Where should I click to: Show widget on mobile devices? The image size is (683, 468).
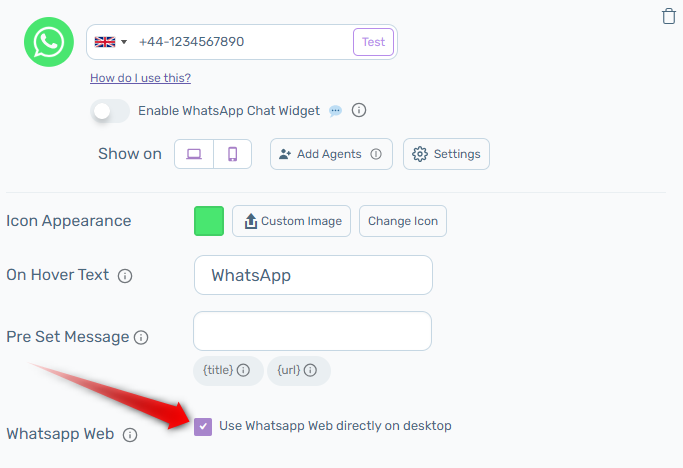tap(232, 154)
